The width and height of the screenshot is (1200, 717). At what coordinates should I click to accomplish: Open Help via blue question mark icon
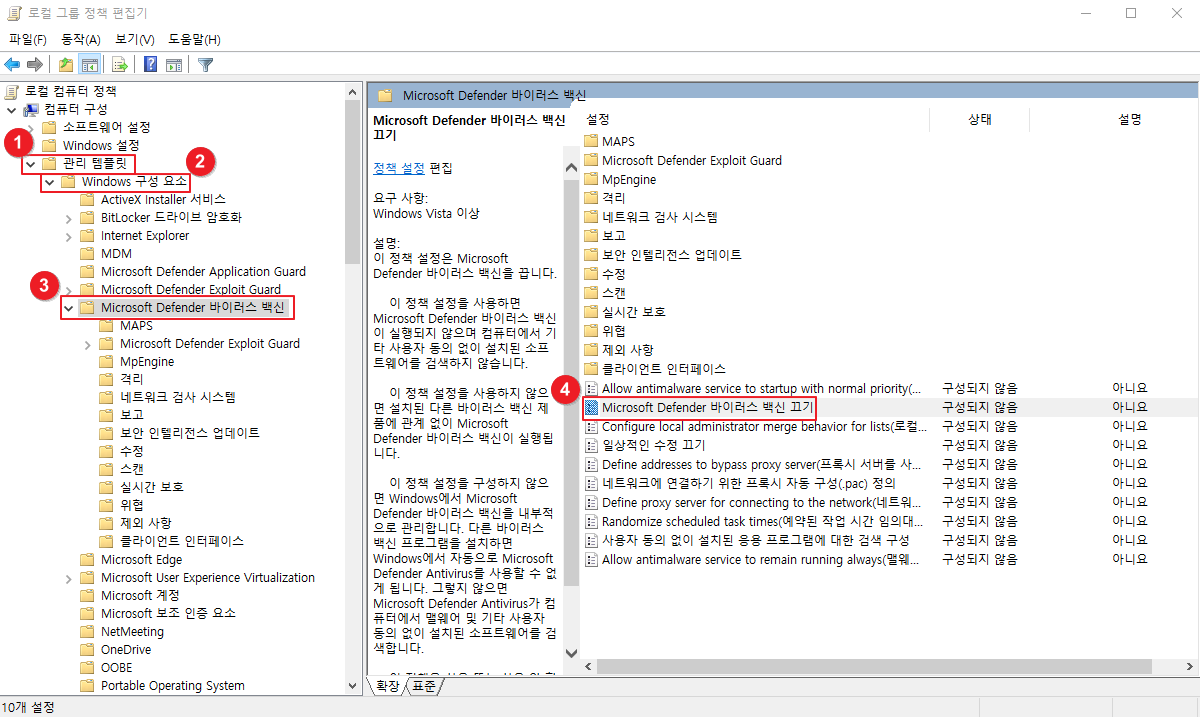coord(151,64)
